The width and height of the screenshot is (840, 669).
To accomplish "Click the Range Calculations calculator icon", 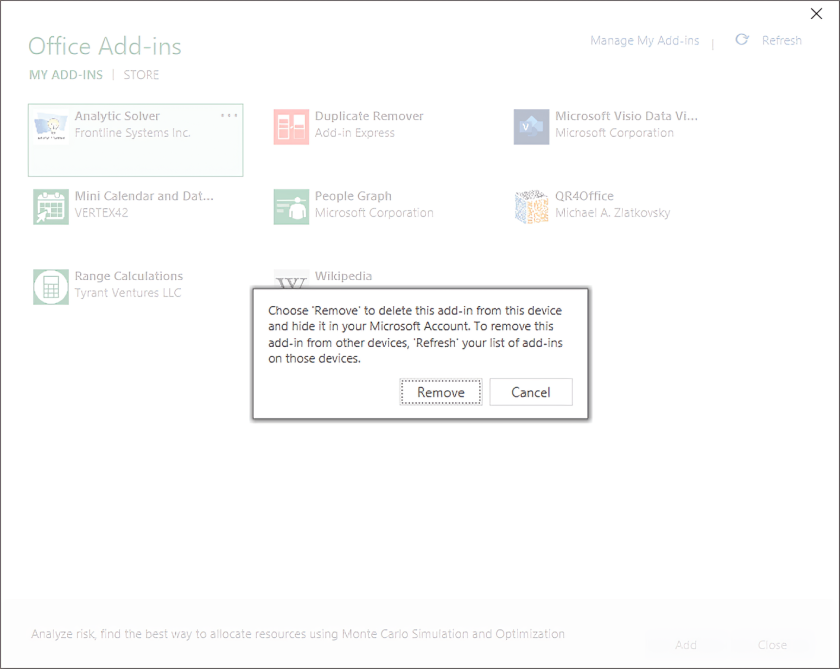I will pyautogui.click(x=51, y=287).
